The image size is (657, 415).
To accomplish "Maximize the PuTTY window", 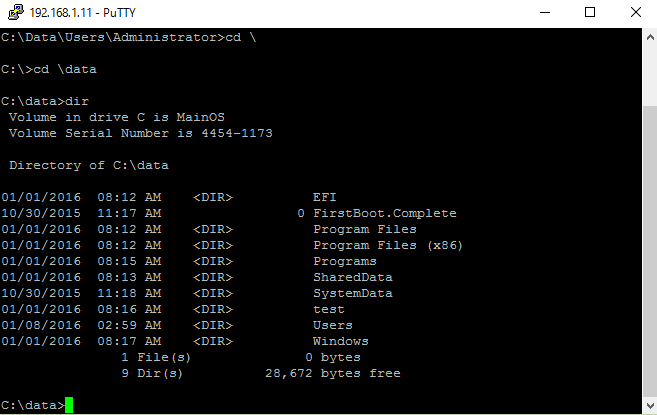I will click(x=589, y=13).
